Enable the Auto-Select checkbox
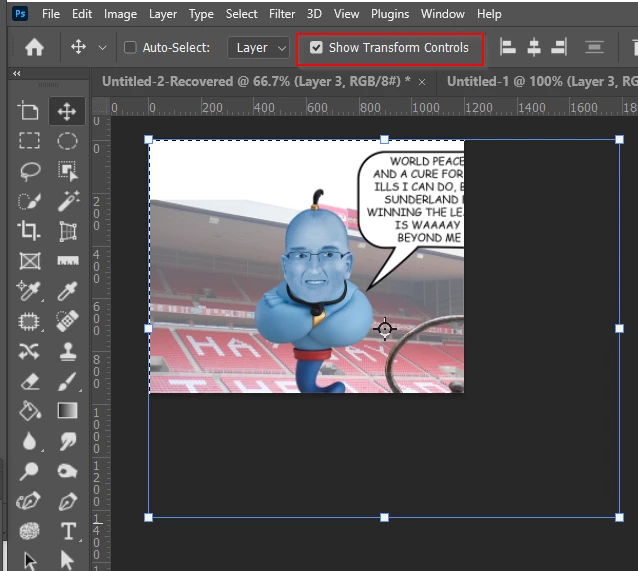The height and width of the screenshot is (571, 638). click(130, 48)
